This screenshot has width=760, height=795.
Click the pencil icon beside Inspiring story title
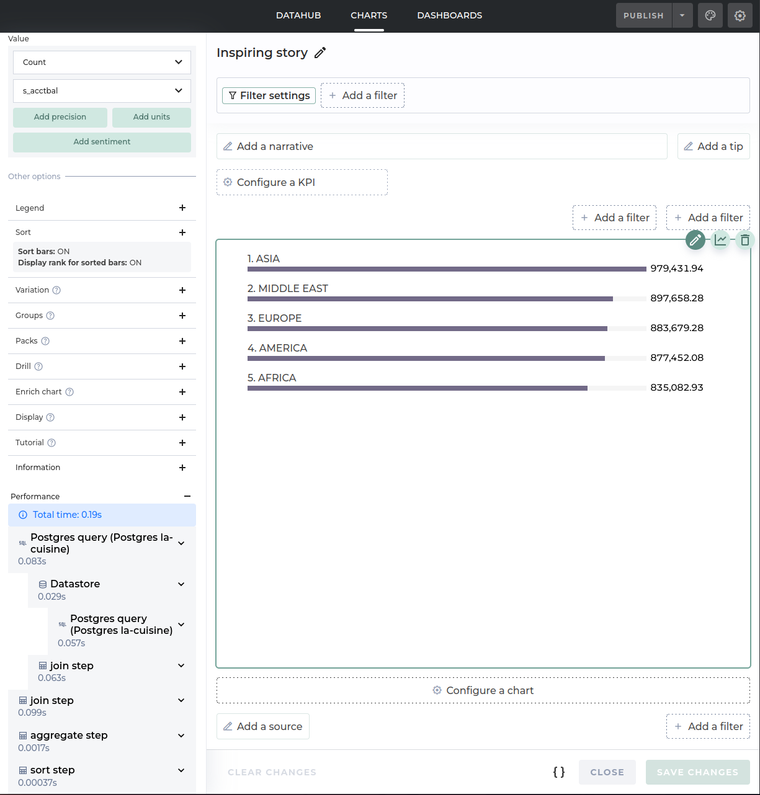click(x=320, y=53)
